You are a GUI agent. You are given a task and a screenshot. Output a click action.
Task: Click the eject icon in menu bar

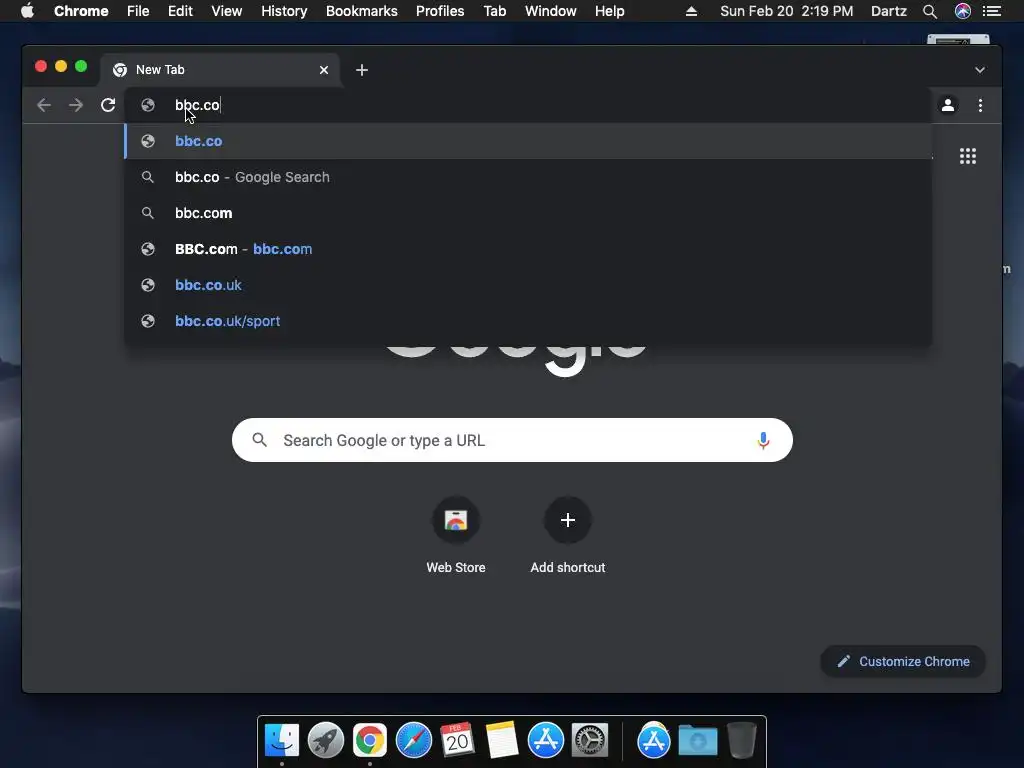(x=691, y=11)
